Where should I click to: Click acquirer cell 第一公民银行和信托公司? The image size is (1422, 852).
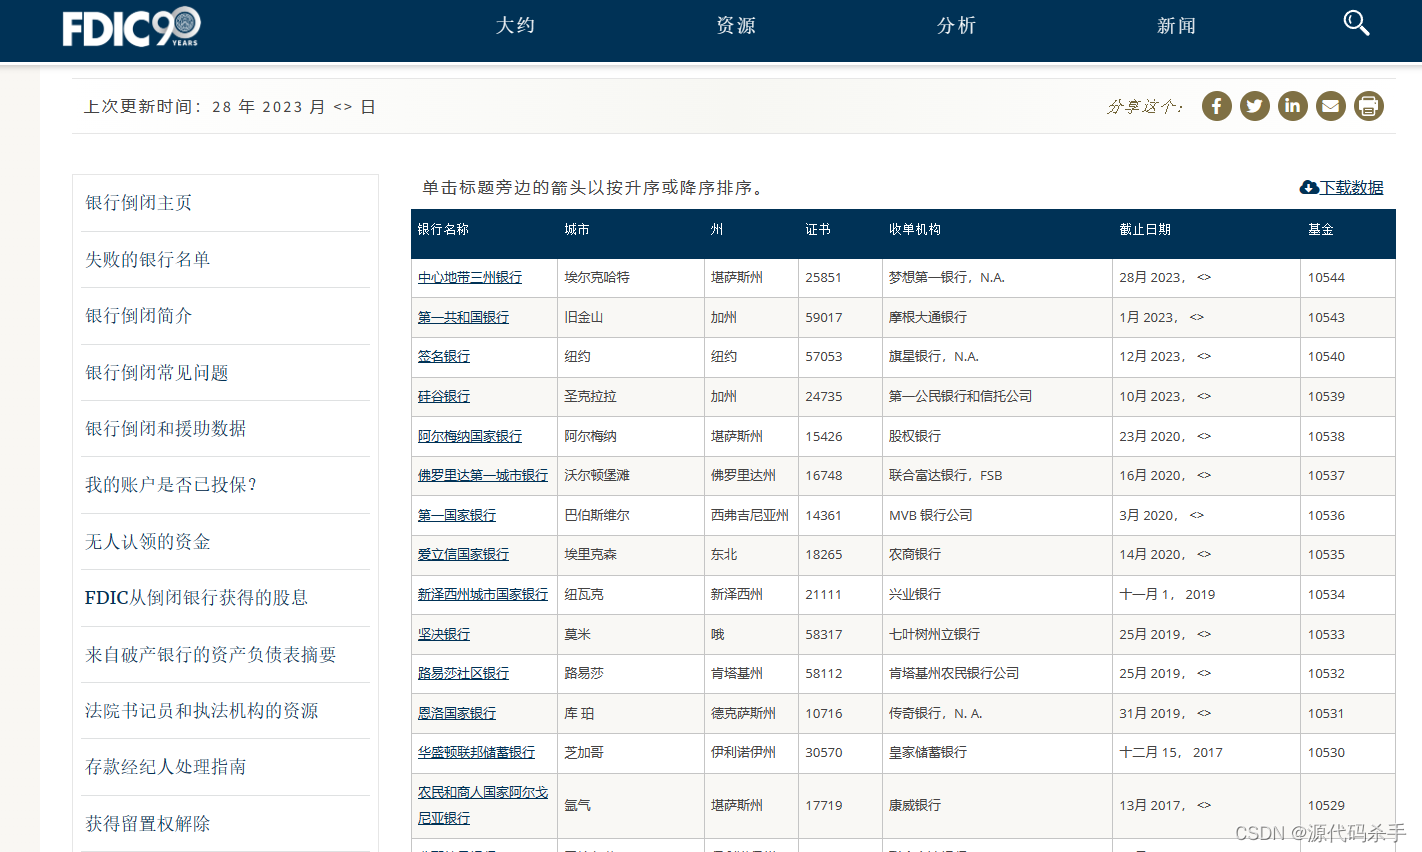(960, 396)
